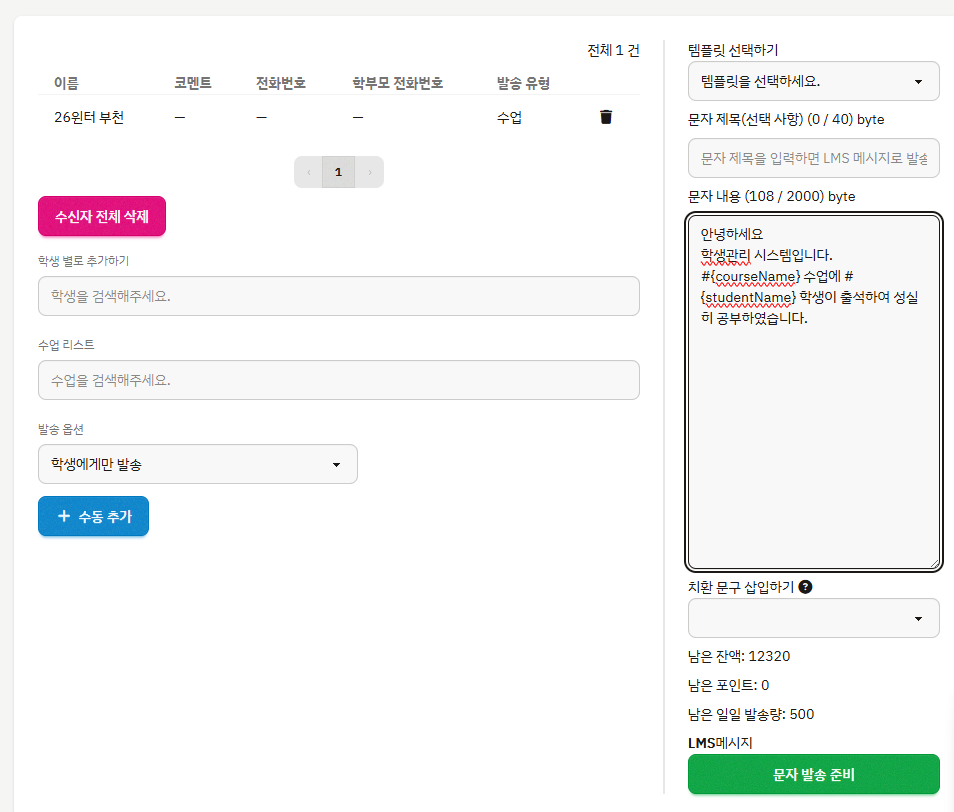
Task: Click the 문자 제목 input field
Action: (x=813, y=158)
